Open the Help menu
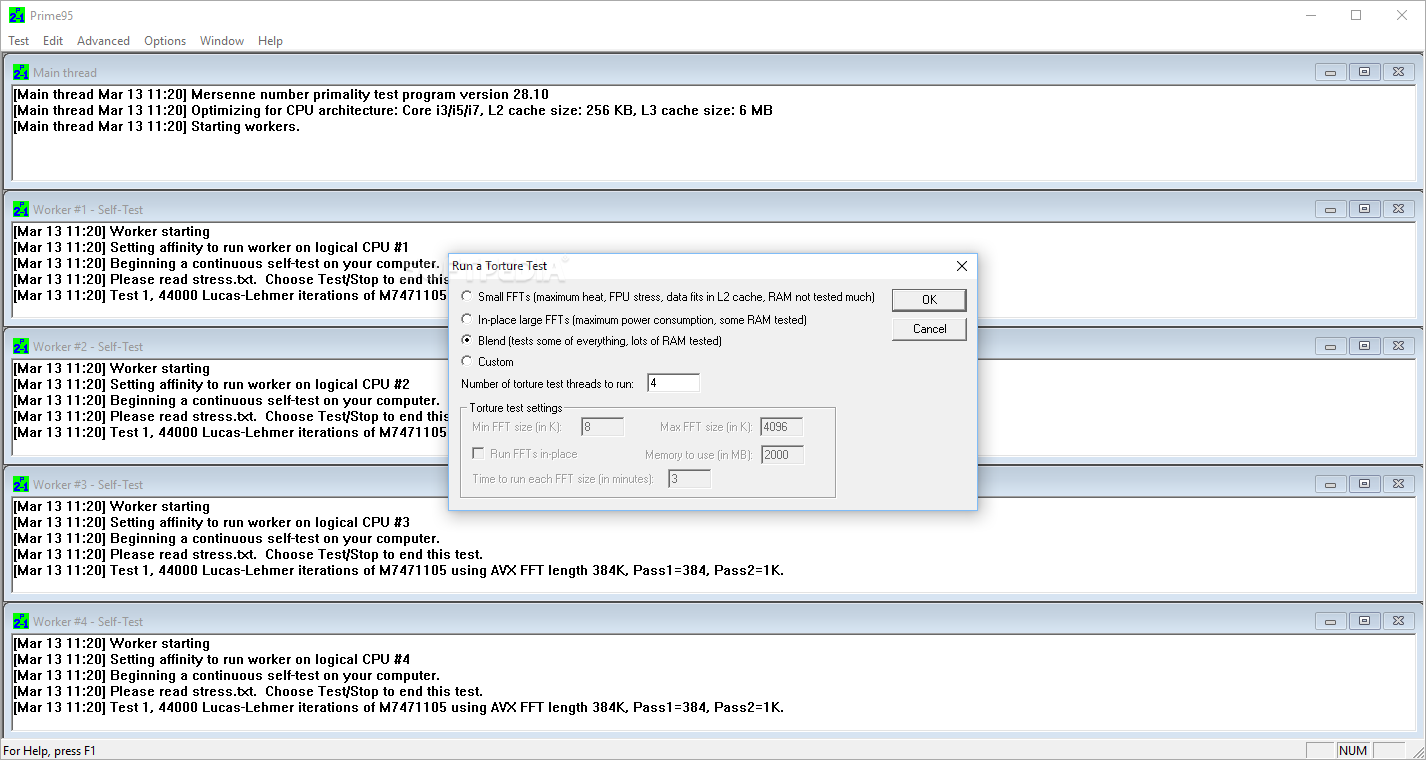The image size is (1426, 760). [270, 41]
